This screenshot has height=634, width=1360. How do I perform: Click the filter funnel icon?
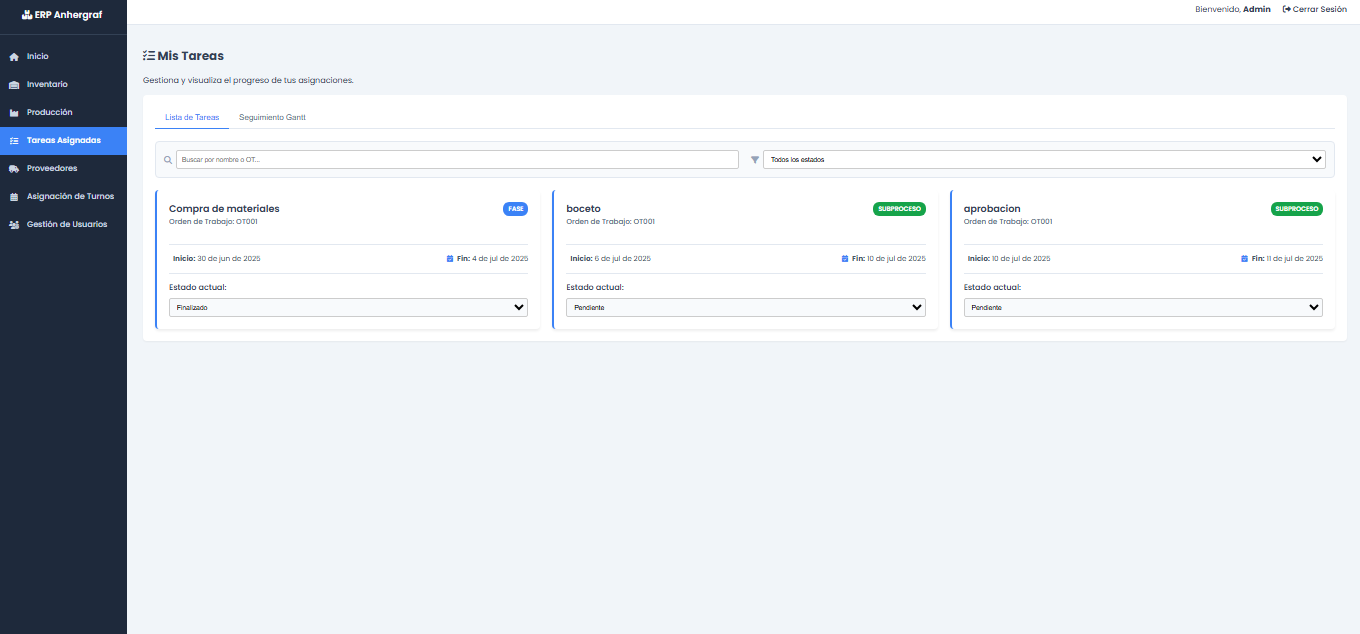point(755,160)
